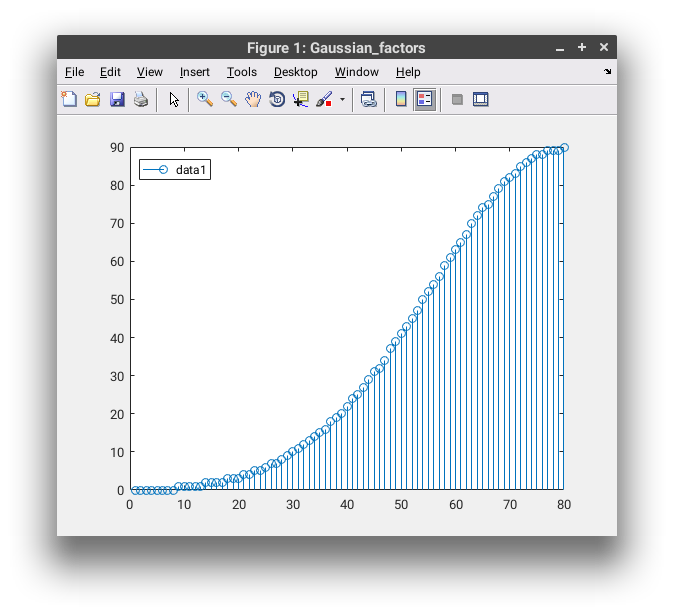Click the y-axis label 50
674x615 pixels.
[x=117, y=300]
